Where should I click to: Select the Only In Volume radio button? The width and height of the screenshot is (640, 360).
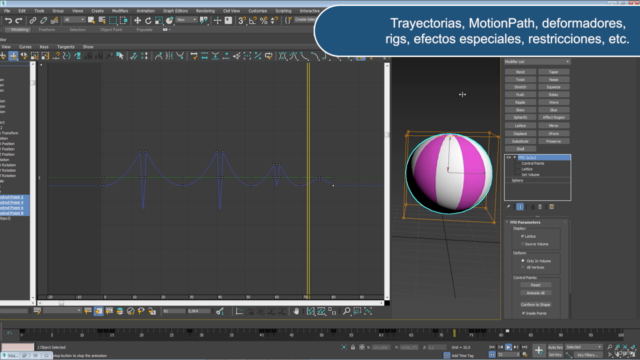pos(523,261)
